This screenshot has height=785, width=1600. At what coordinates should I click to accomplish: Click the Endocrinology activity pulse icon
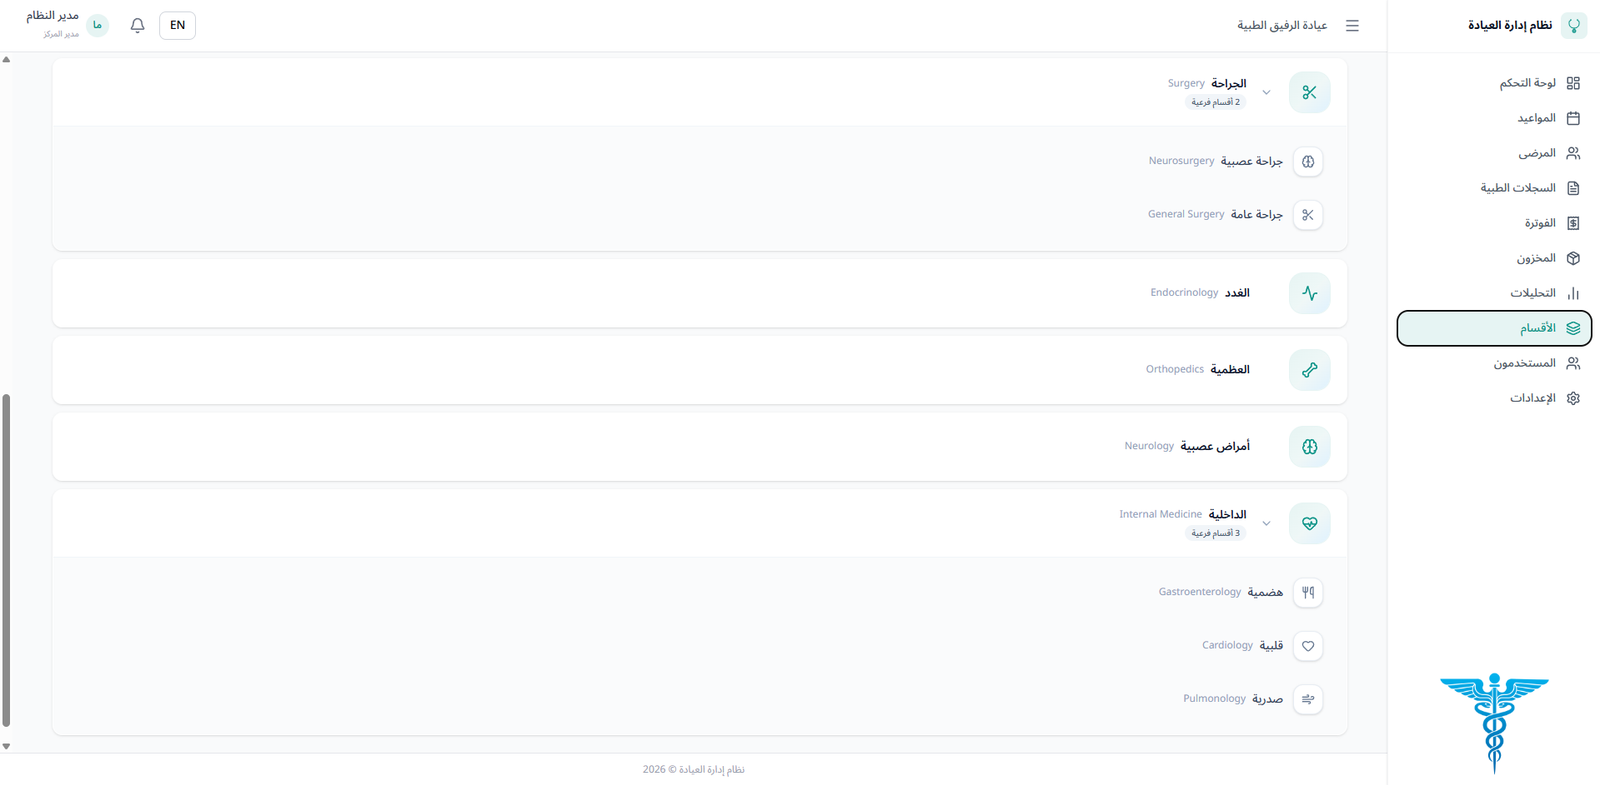[1309, 293]
